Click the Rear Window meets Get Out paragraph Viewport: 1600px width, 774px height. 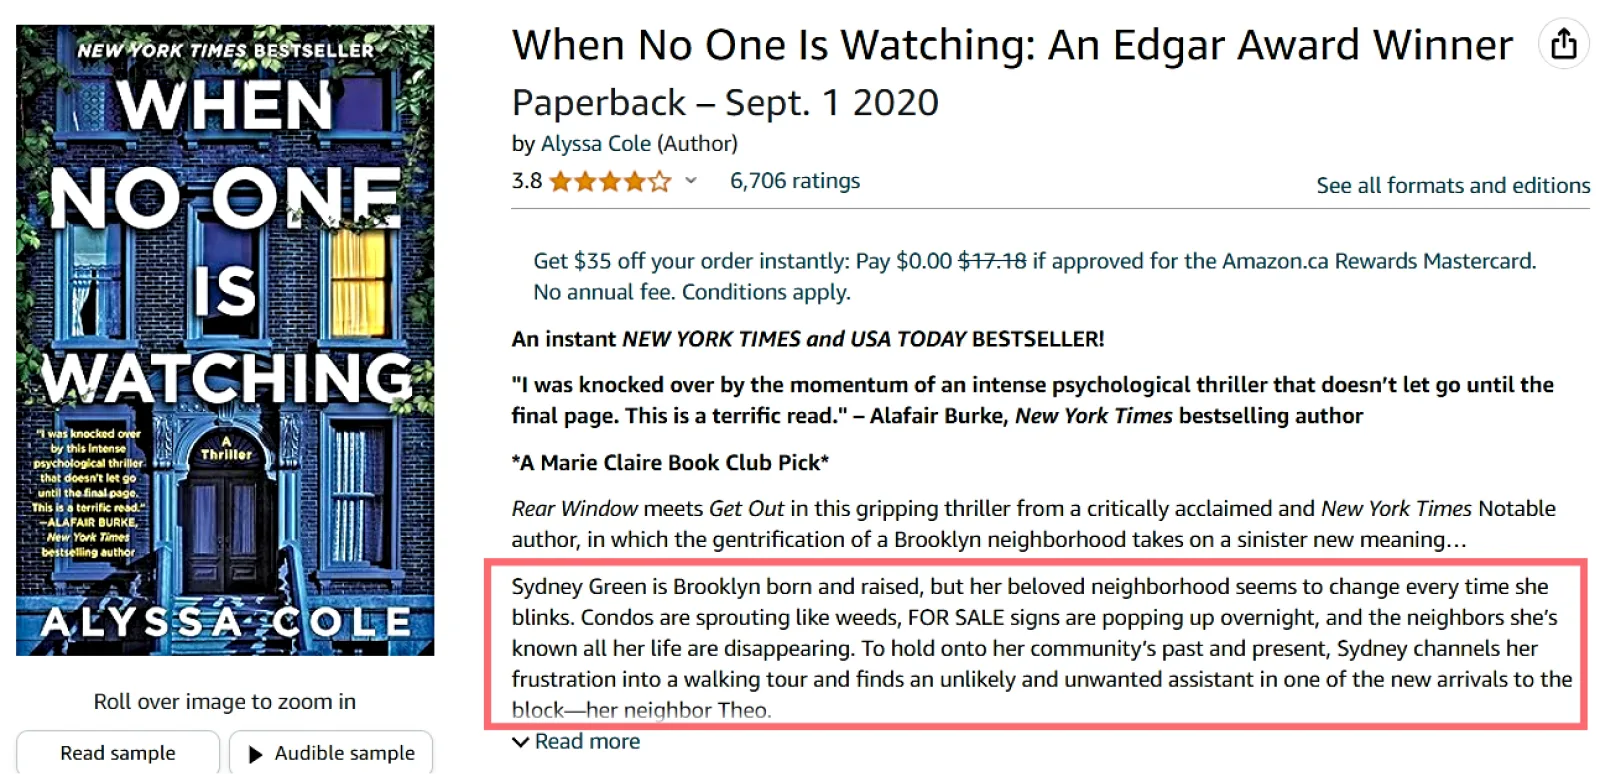click(x=1032, y=524)
